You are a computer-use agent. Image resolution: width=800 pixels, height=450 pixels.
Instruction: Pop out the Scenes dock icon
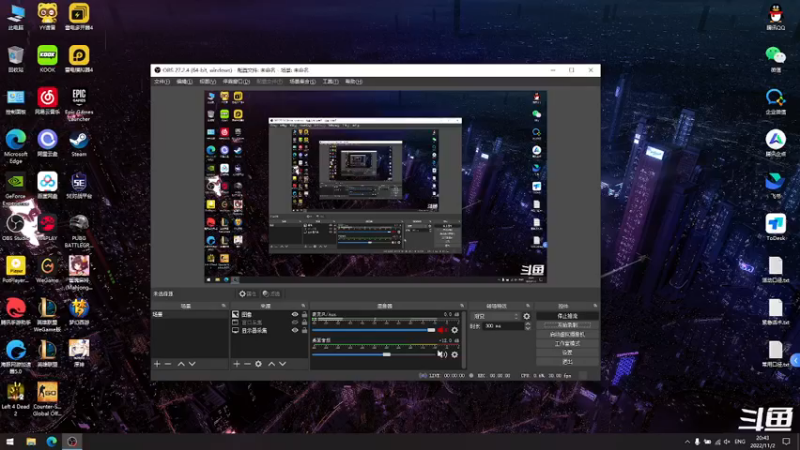223,306
